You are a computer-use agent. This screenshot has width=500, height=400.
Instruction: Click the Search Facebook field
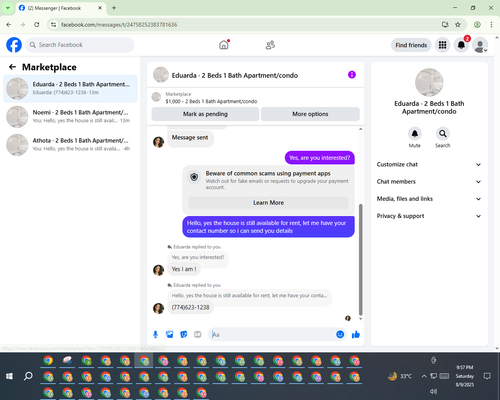click(80, 45)
